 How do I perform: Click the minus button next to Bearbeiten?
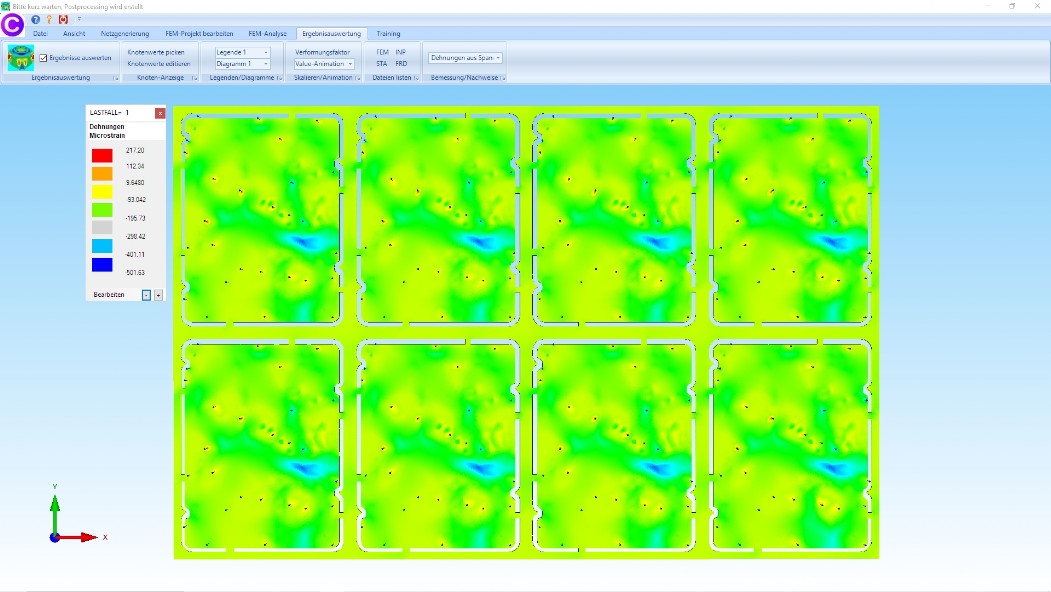pyautogui.click(x=146, y=295)
